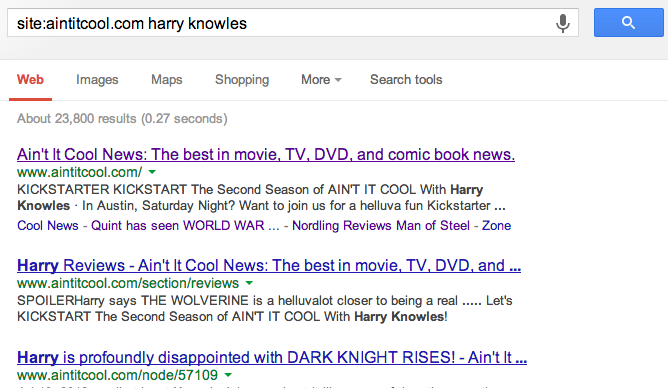Open the Shopping tab
The image size is (668, 388).
point(242,80)
